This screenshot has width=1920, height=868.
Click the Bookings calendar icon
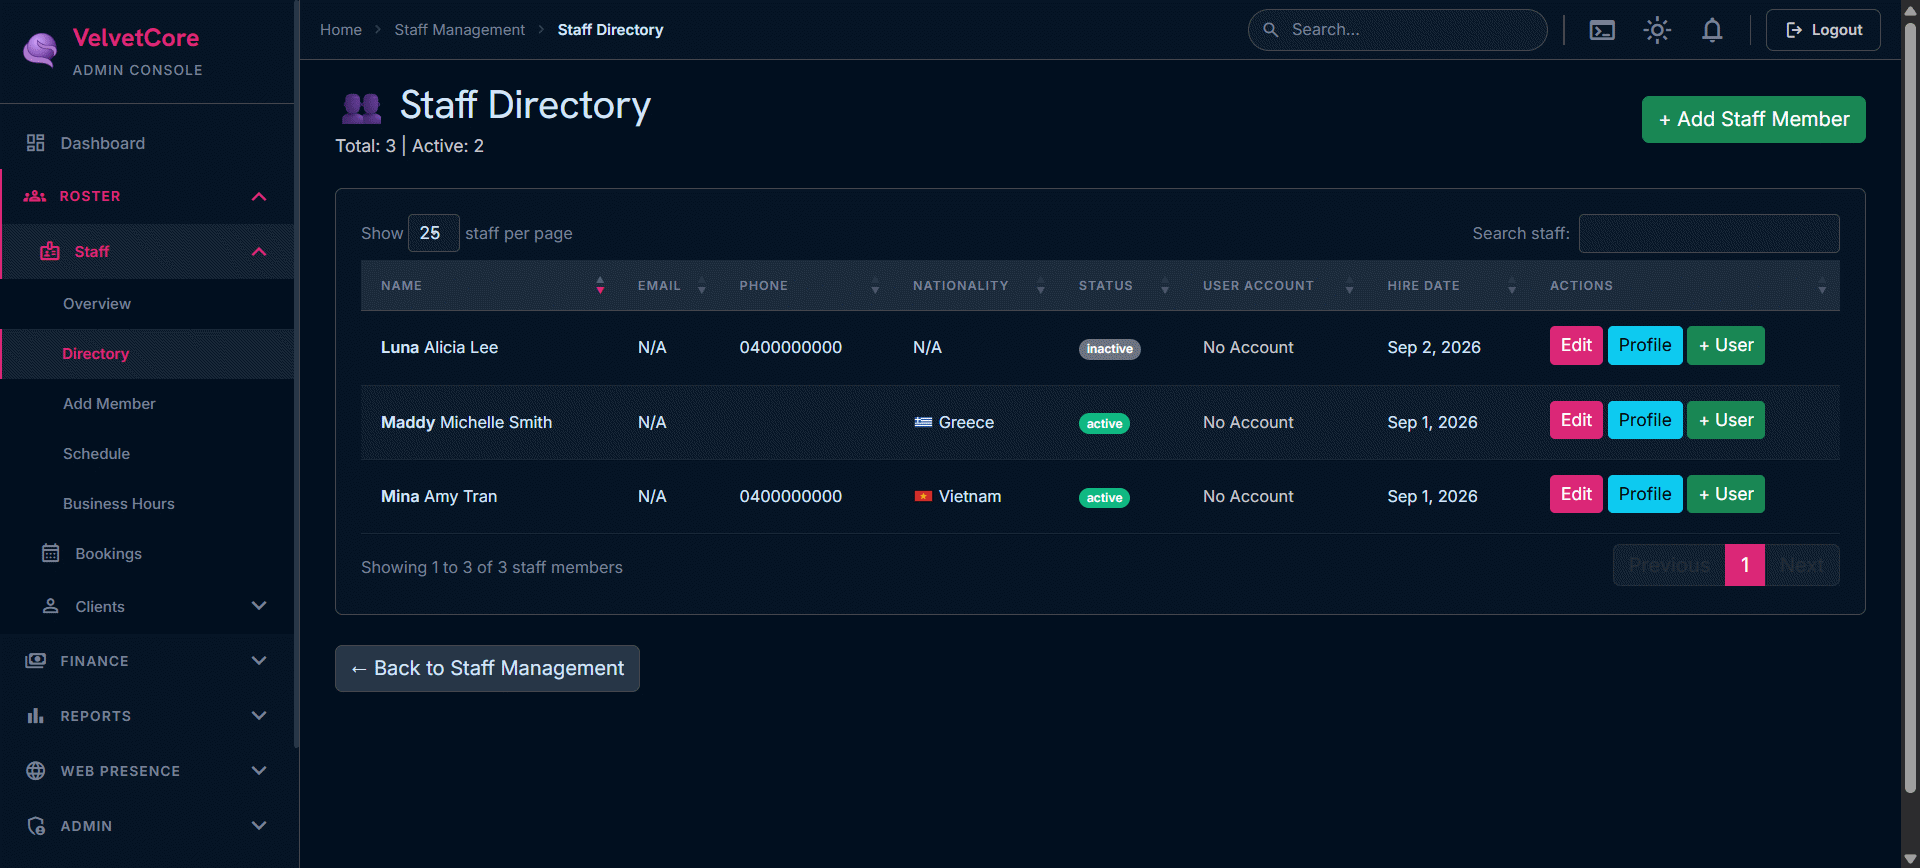click(51, 553)
